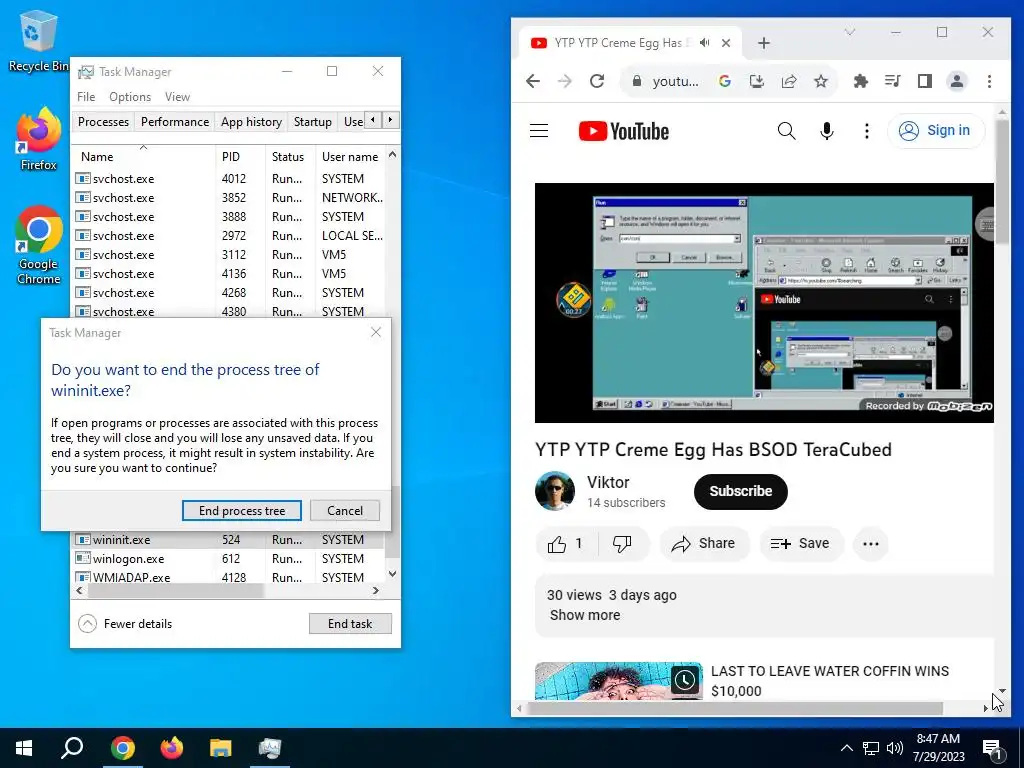Click Task Manager horizontal scrollbar
This screenshot has width=1024, height=768.
(176, 590)
